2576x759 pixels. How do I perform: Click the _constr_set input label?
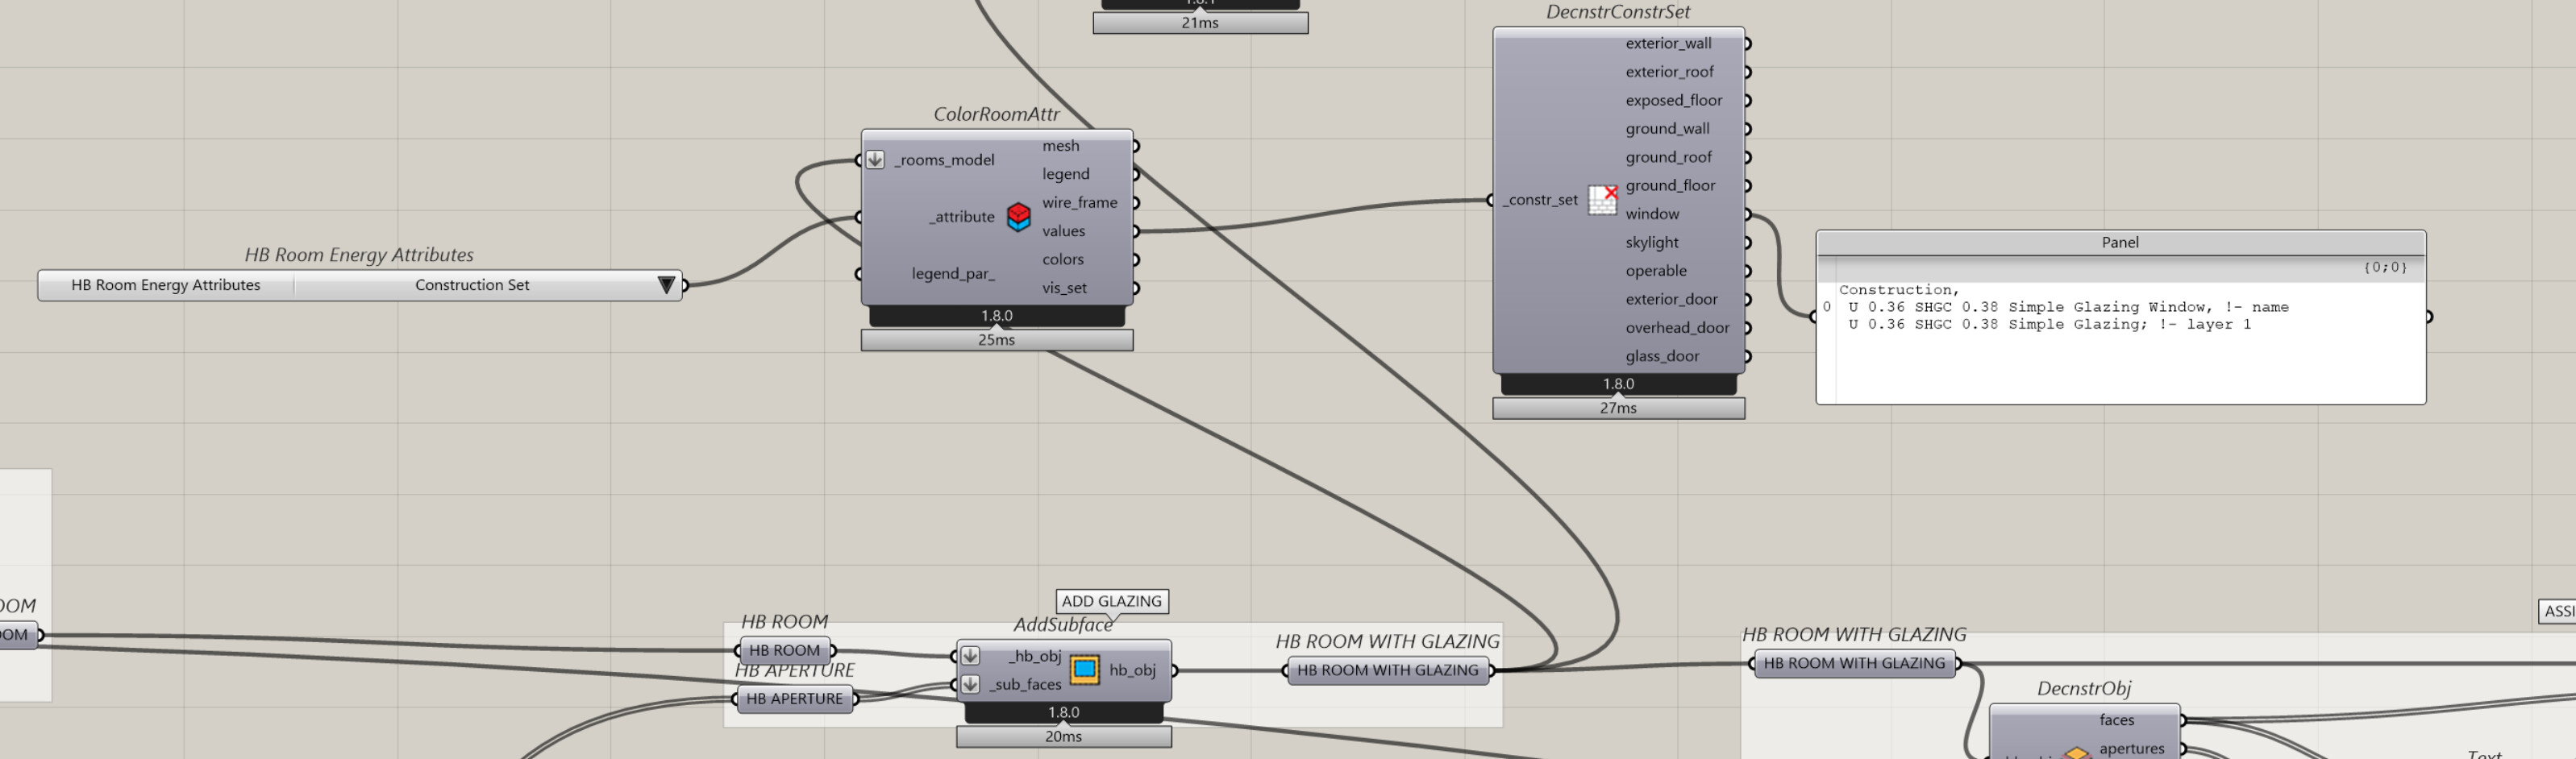coord(1541,200)
